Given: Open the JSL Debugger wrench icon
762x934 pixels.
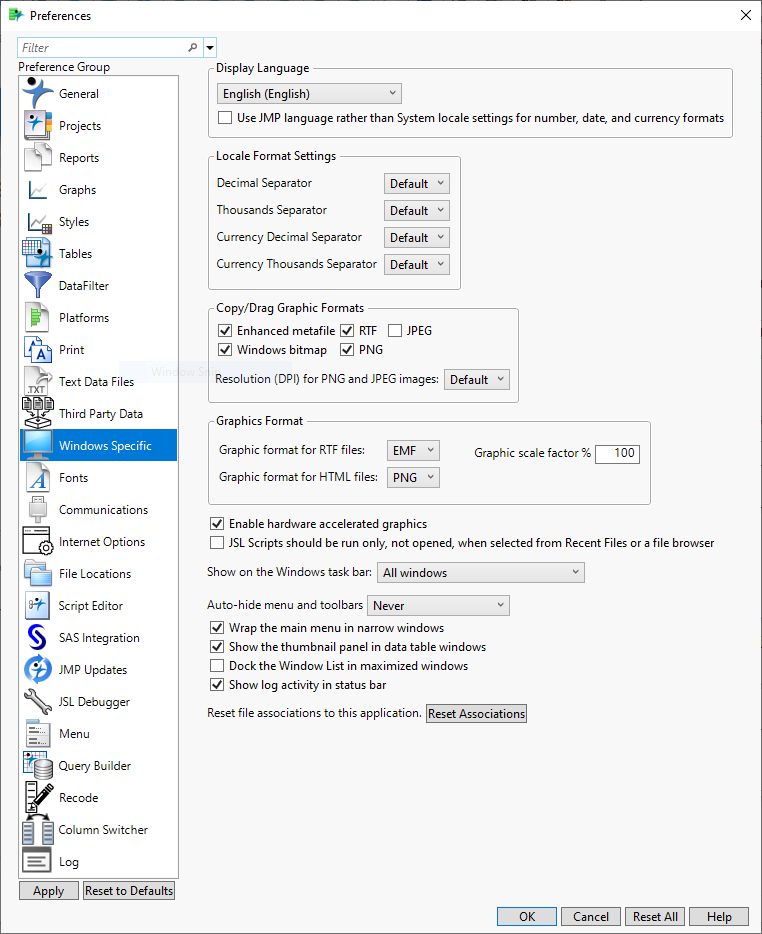Looking at the screenshot, I should point(38,701).
